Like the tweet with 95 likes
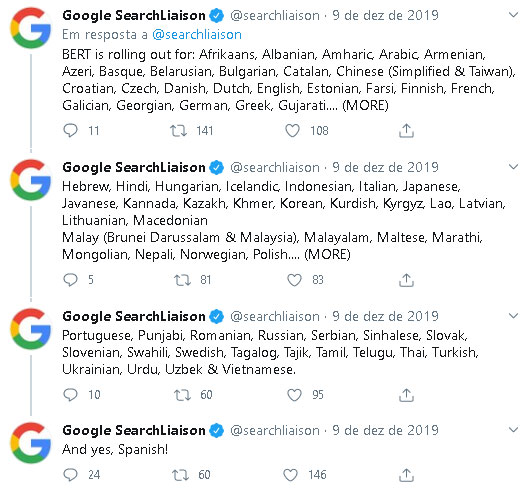 [x=294, y=395]
